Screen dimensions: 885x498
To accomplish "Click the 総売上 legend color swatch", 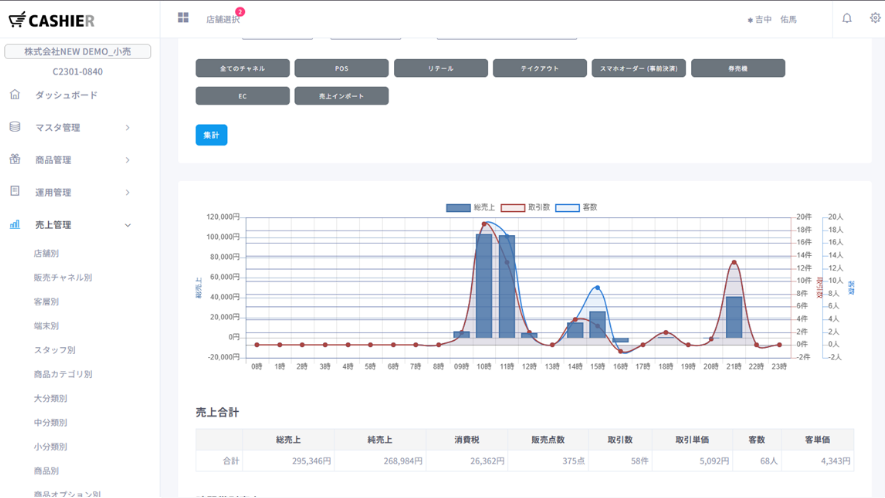I will point(458,208).
